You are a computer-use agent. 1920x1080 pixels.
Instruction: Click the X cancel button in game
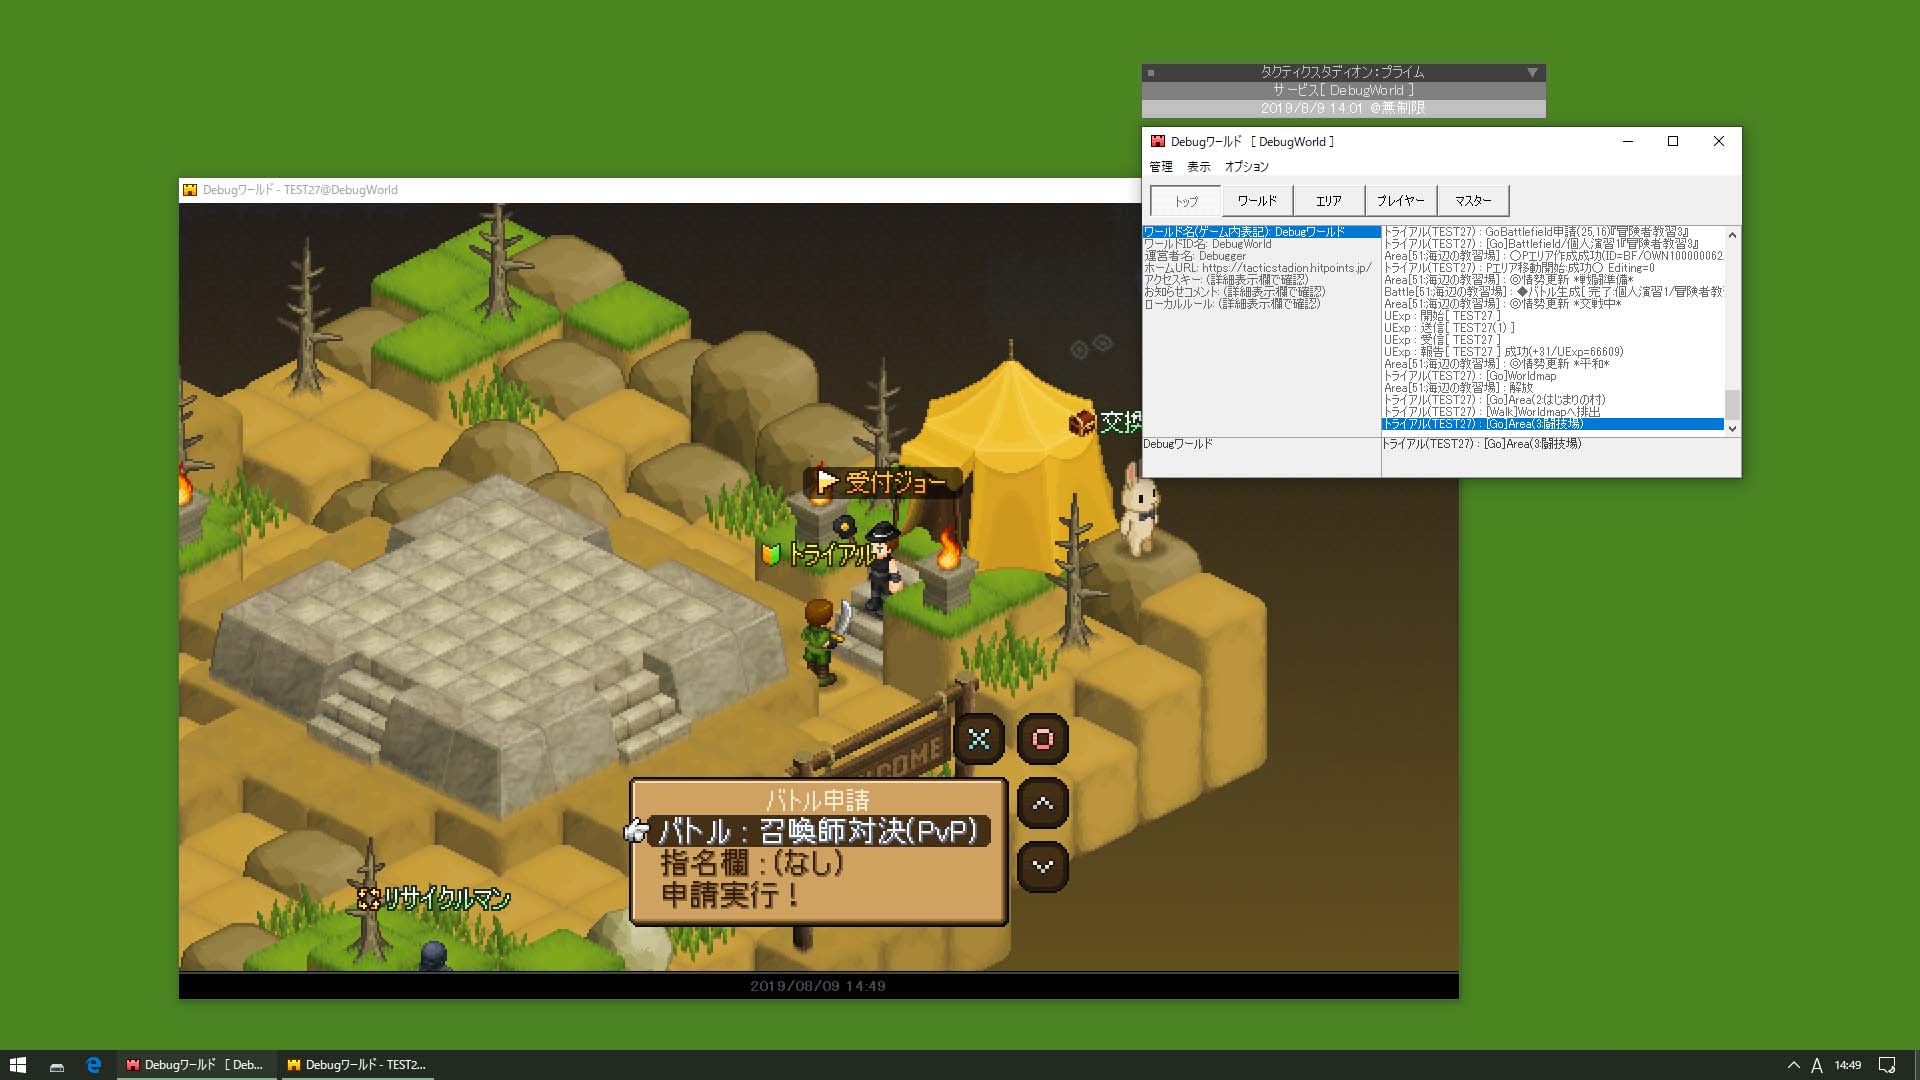coord(979,739)
